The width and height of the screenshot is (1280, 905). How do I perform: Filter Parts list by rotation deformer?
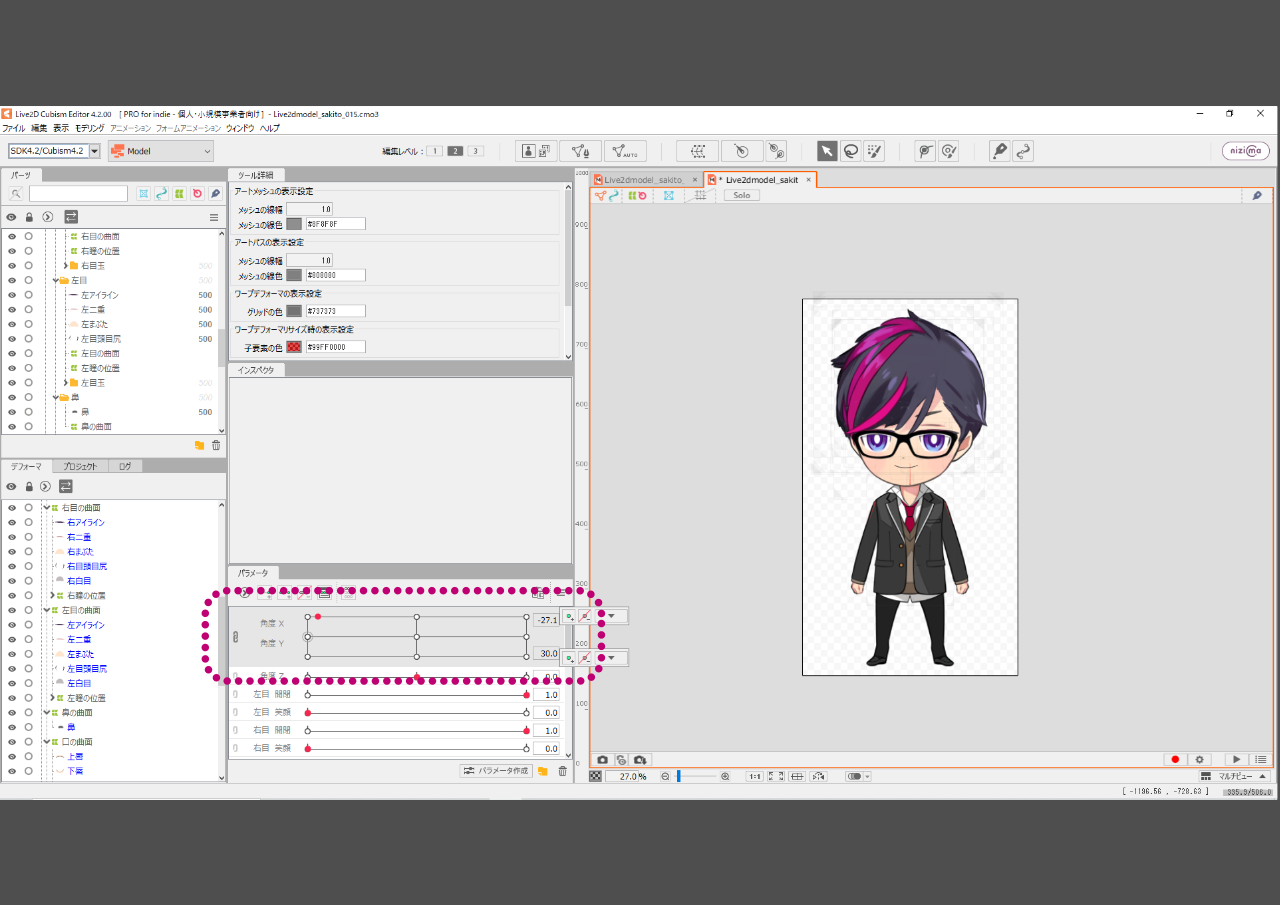tap(197, 193)
